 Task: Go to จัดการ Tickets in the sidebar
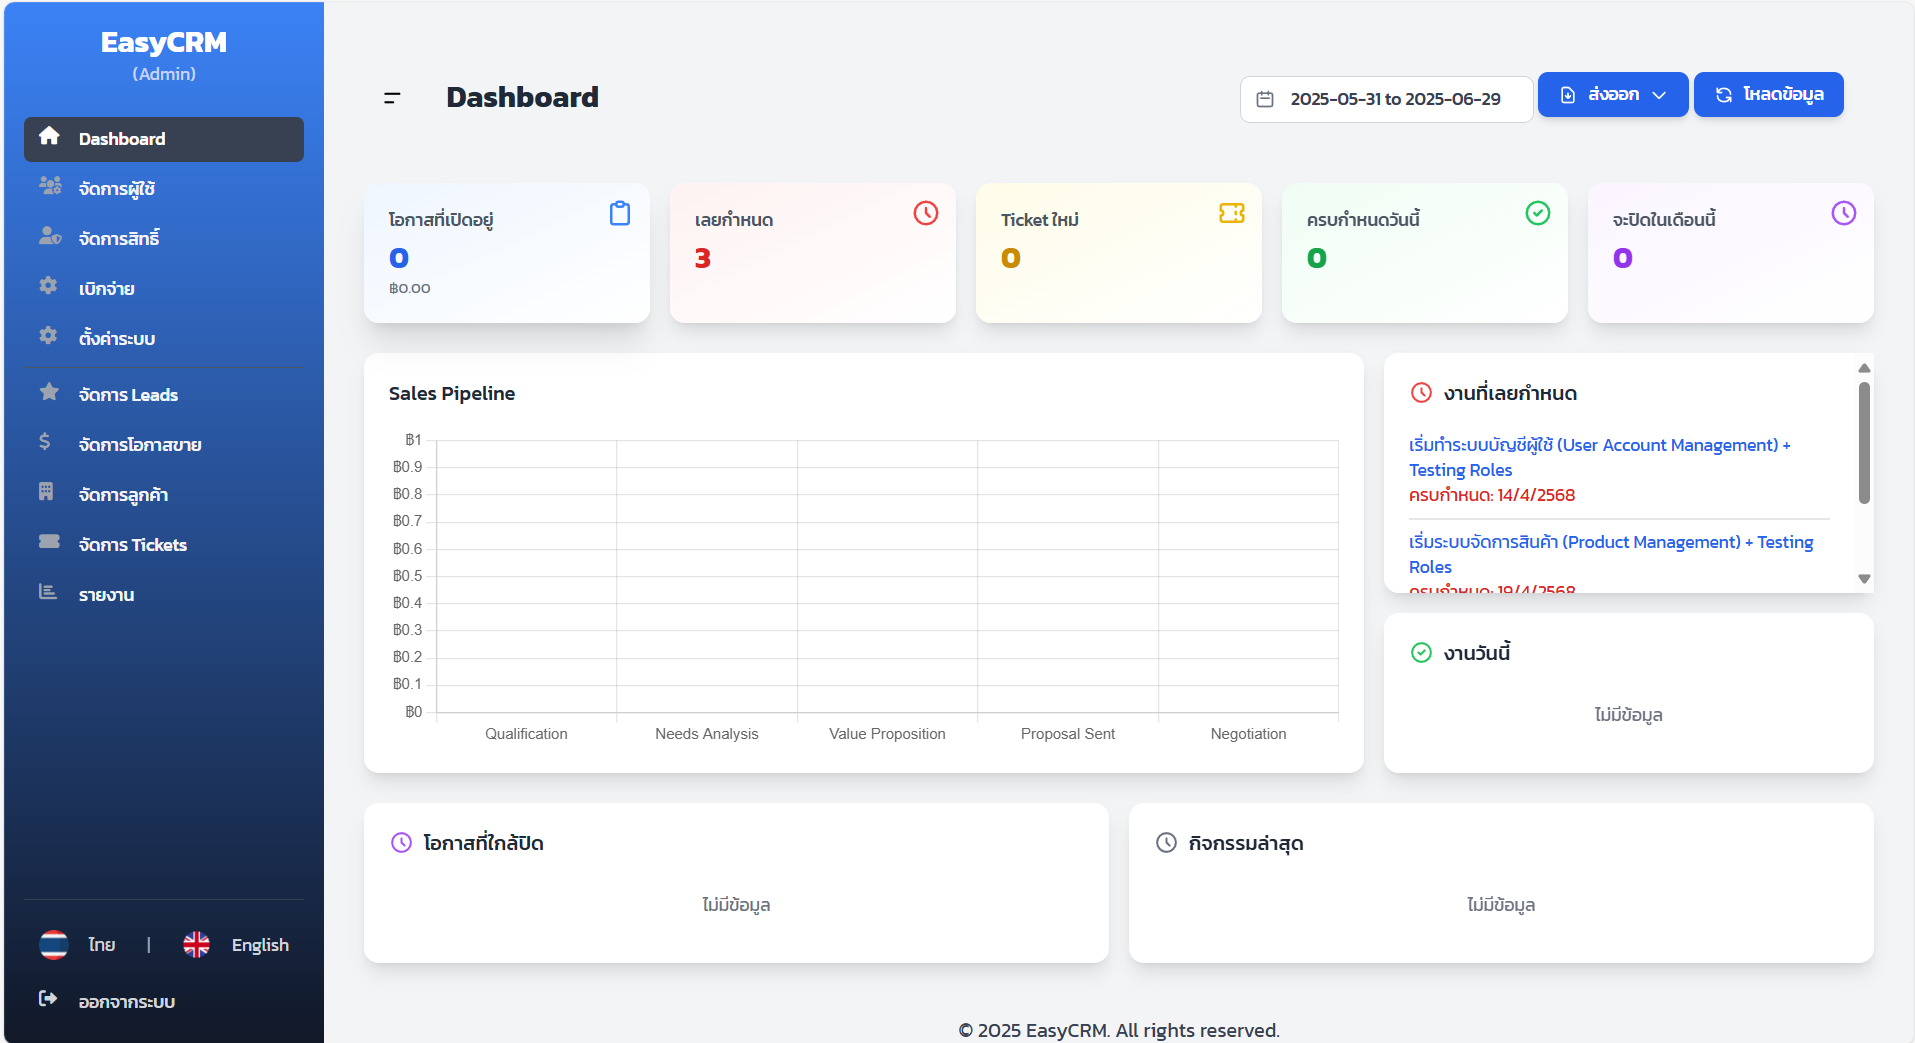[x=164, y=545]
